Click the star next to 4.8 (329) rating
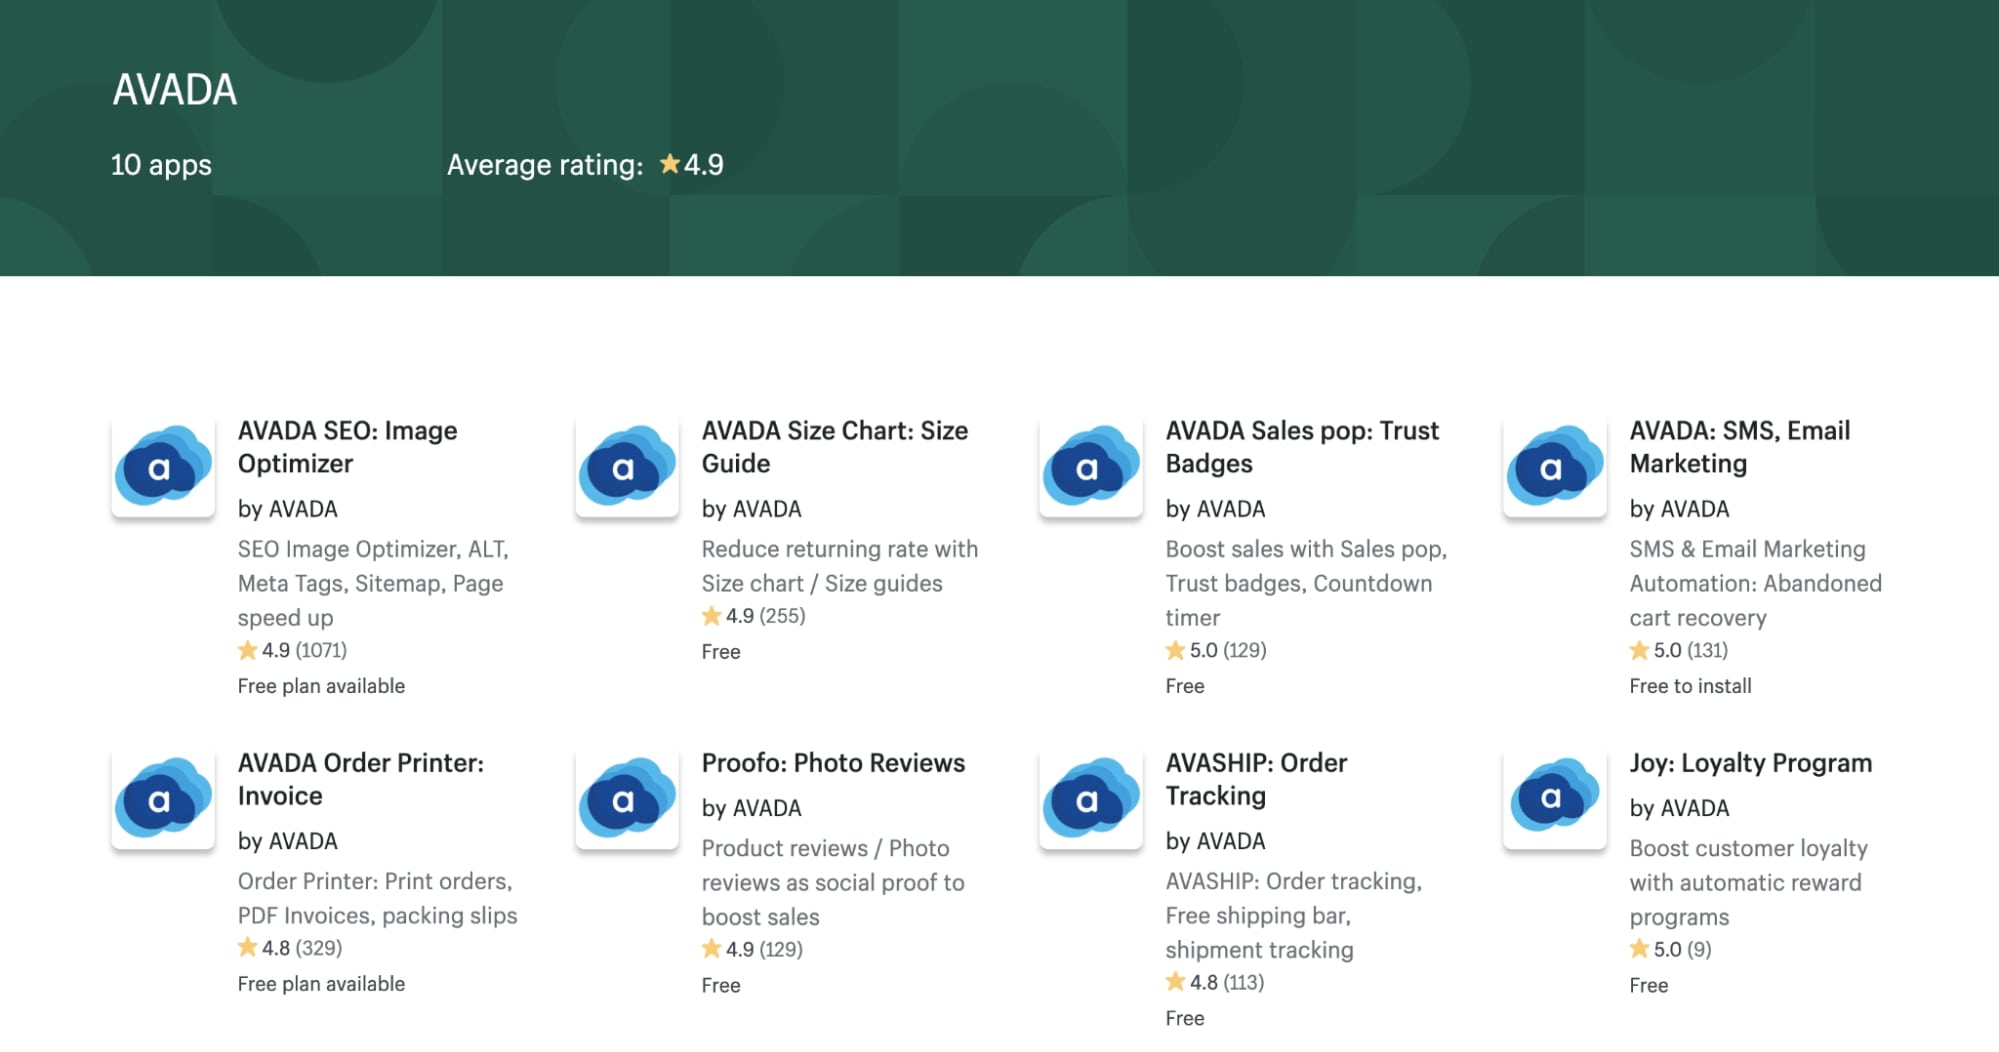1999x1052 pixels. pos(247,947)
